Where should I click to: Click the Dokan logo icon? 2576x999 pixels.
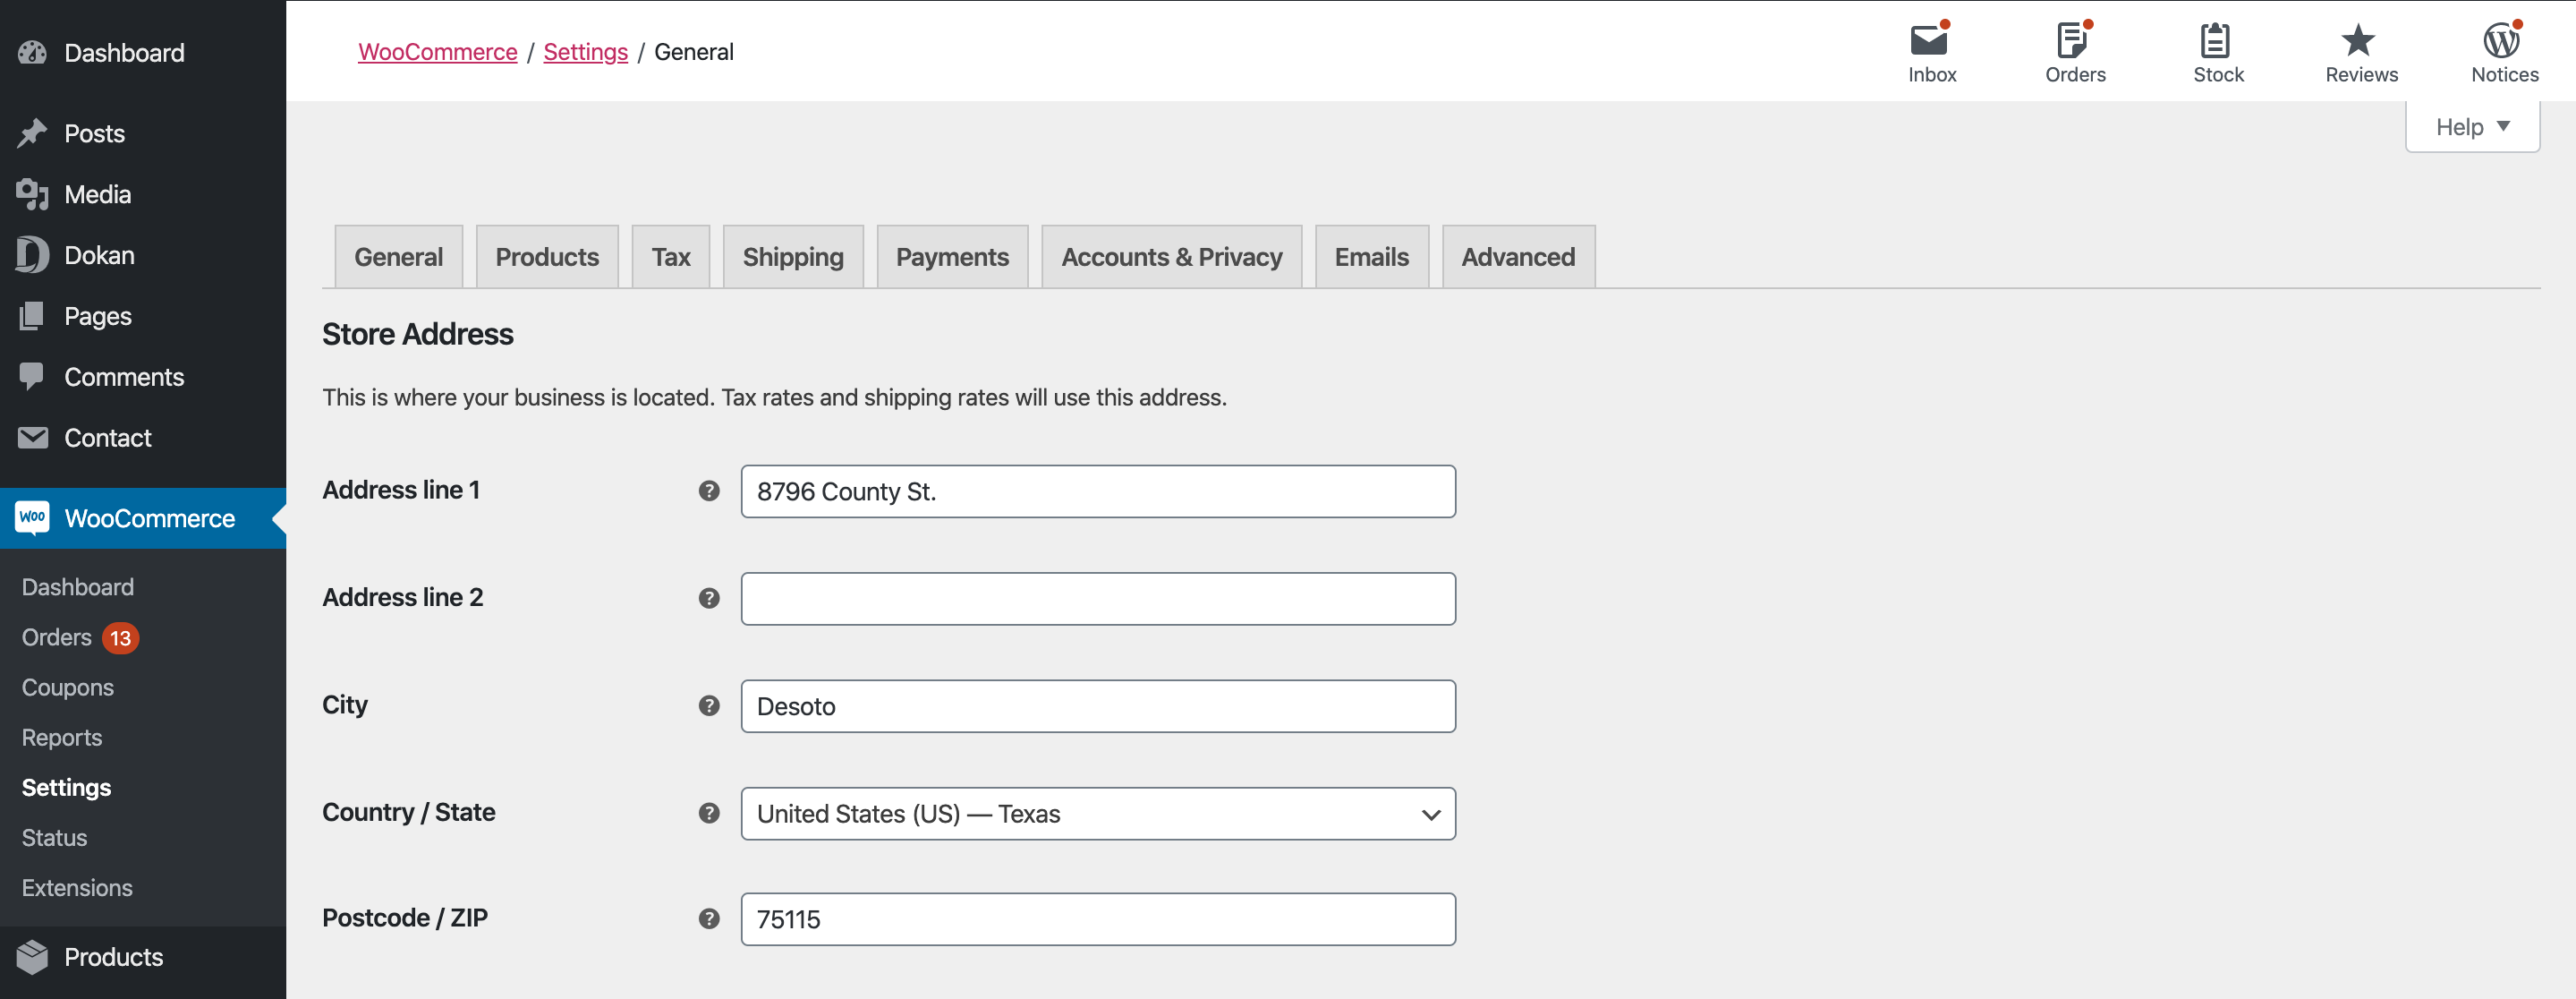point(32,255)
